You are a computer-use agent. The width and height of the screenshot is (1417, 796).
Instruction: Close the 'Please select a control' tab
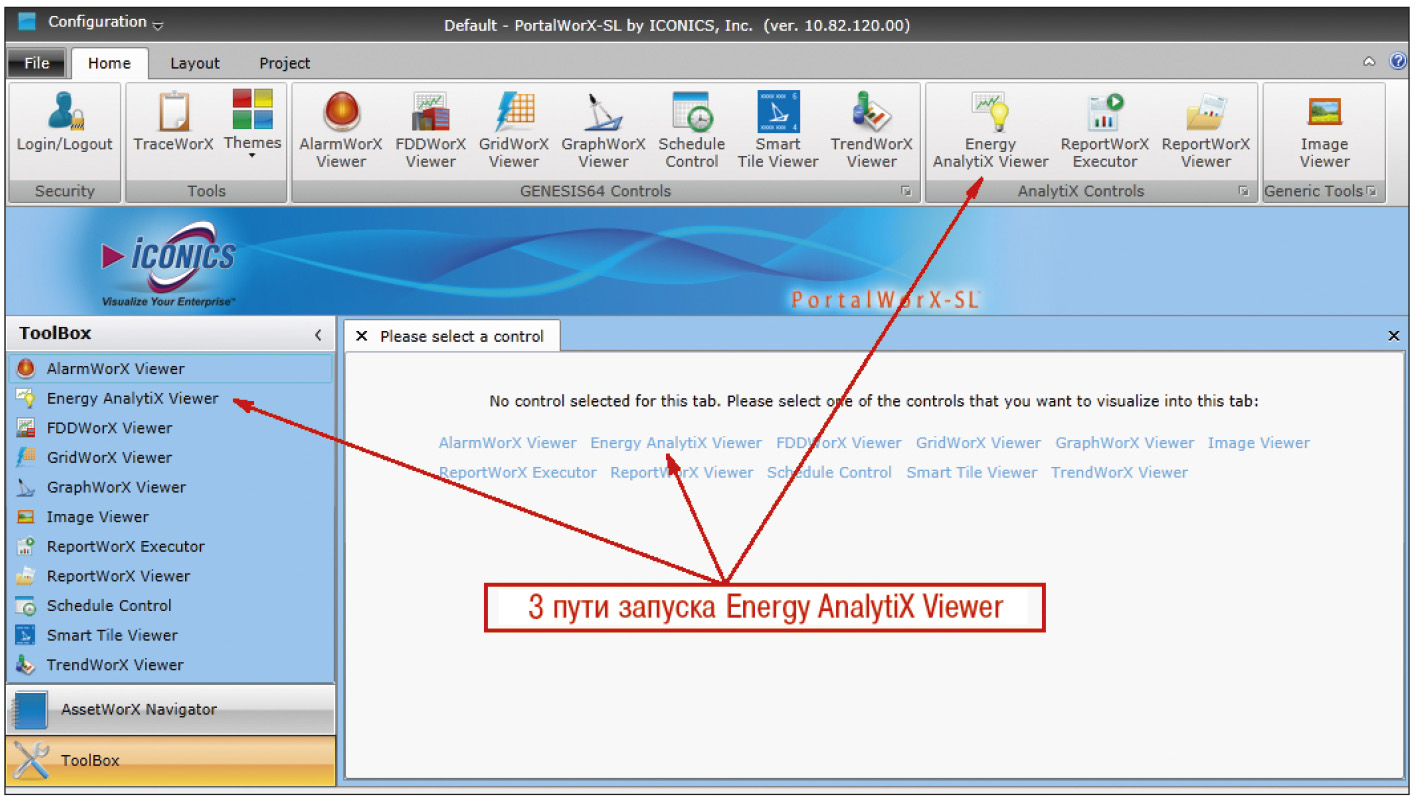click(x=362, y=336)
